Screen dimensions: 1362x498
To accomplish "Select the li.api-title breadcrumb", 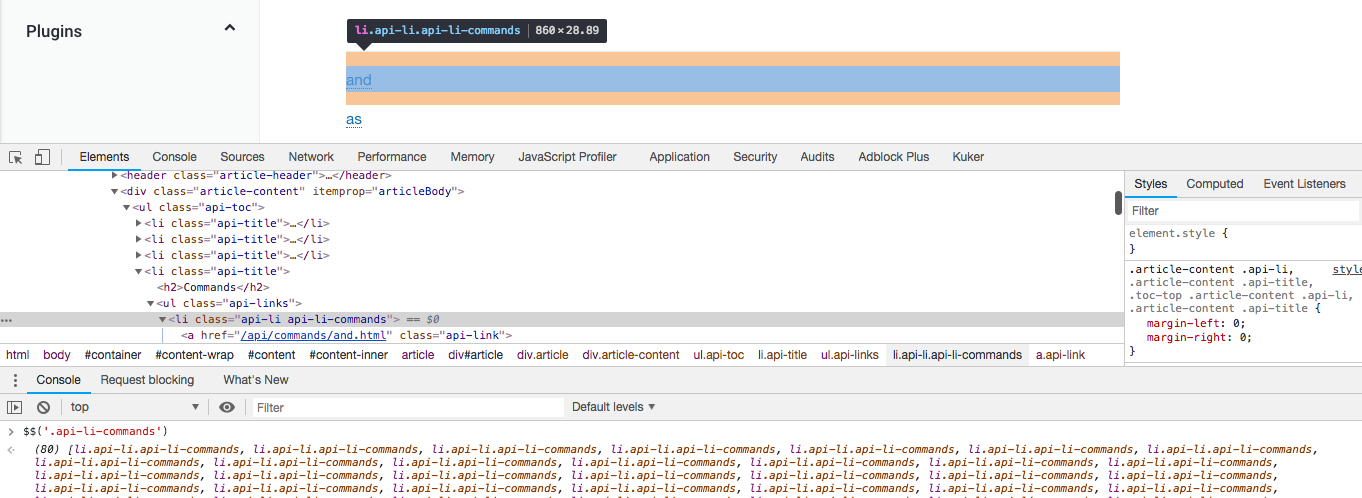I will 783,355.
